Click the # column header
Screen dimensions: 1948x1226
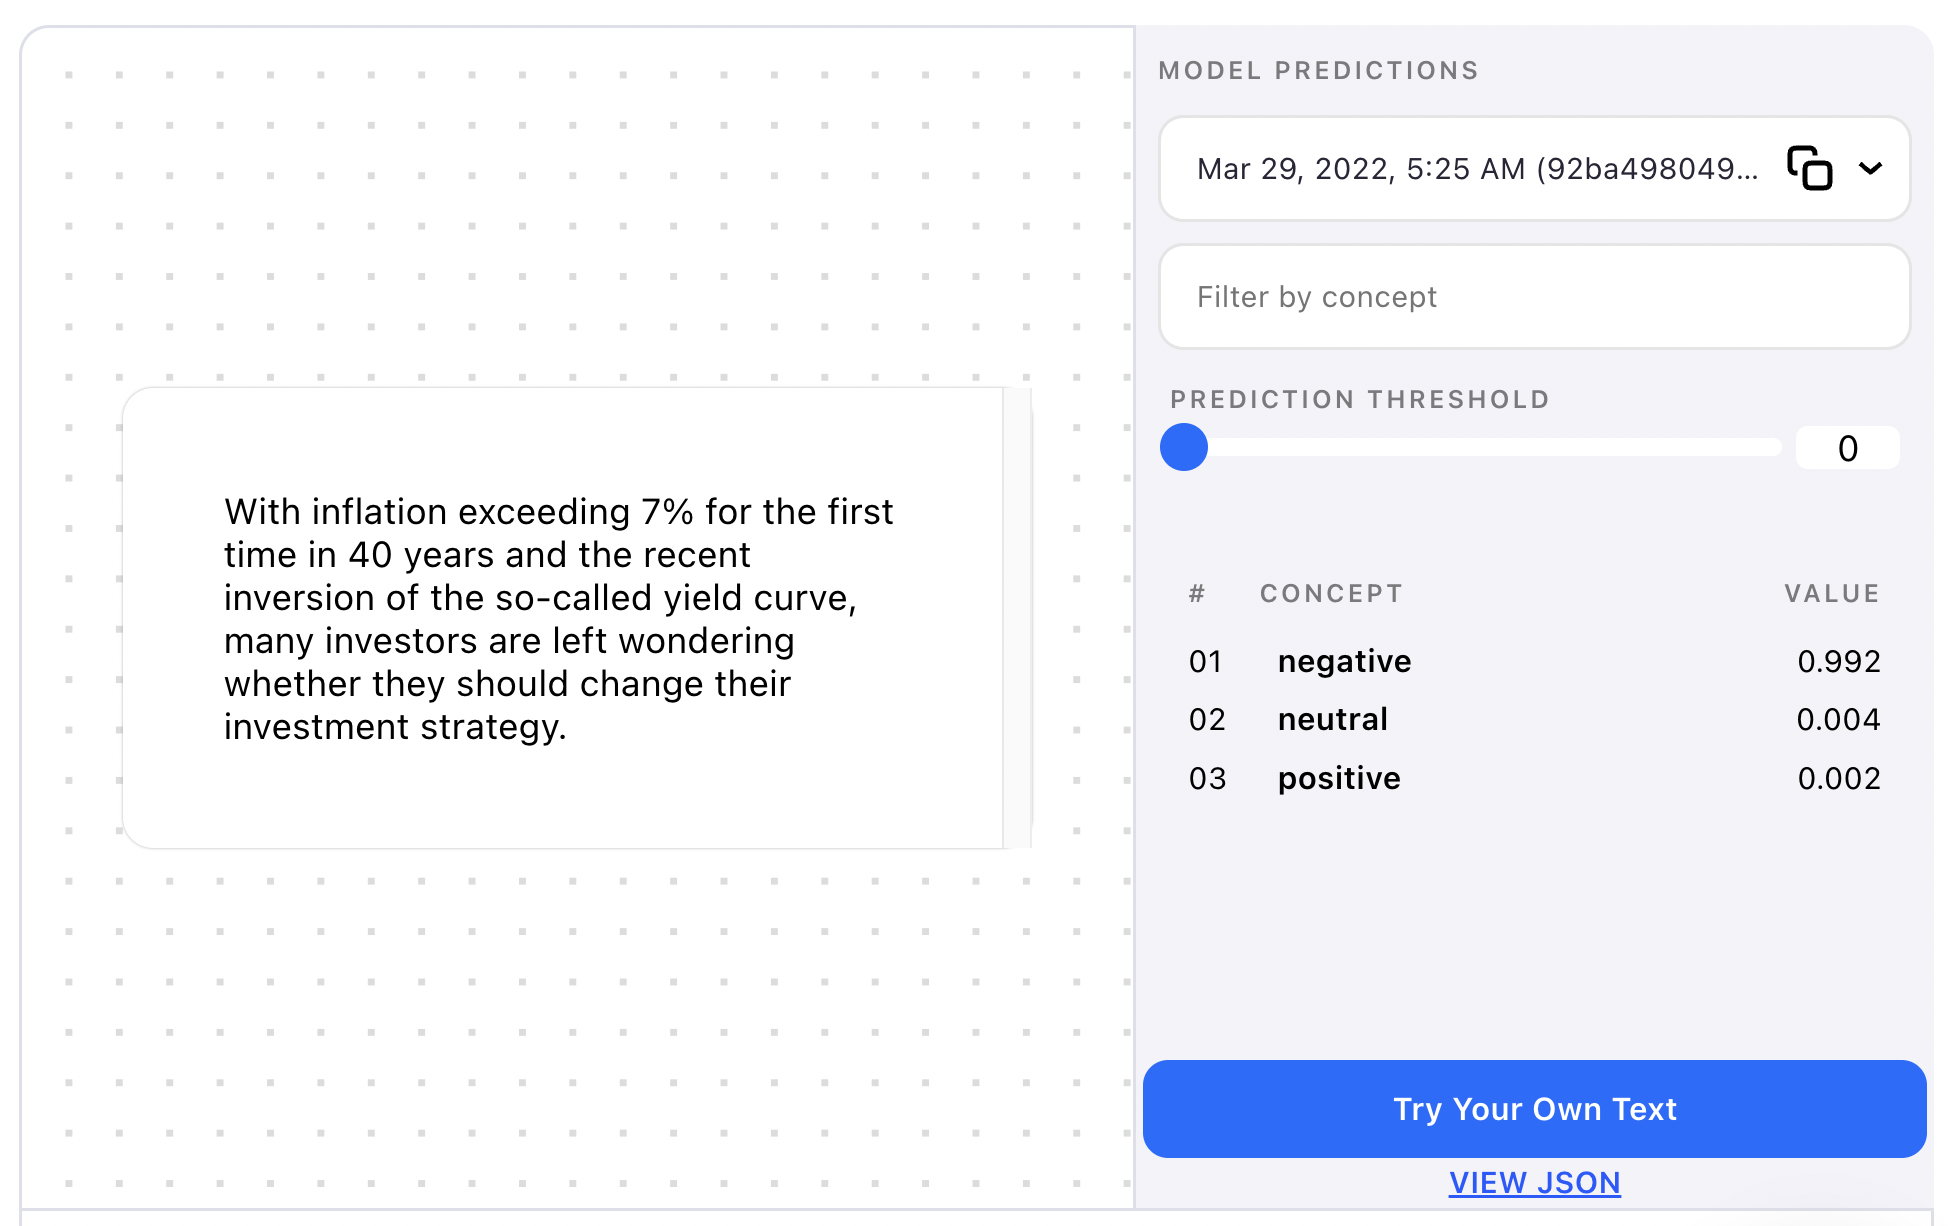(x=1197, y=594)
